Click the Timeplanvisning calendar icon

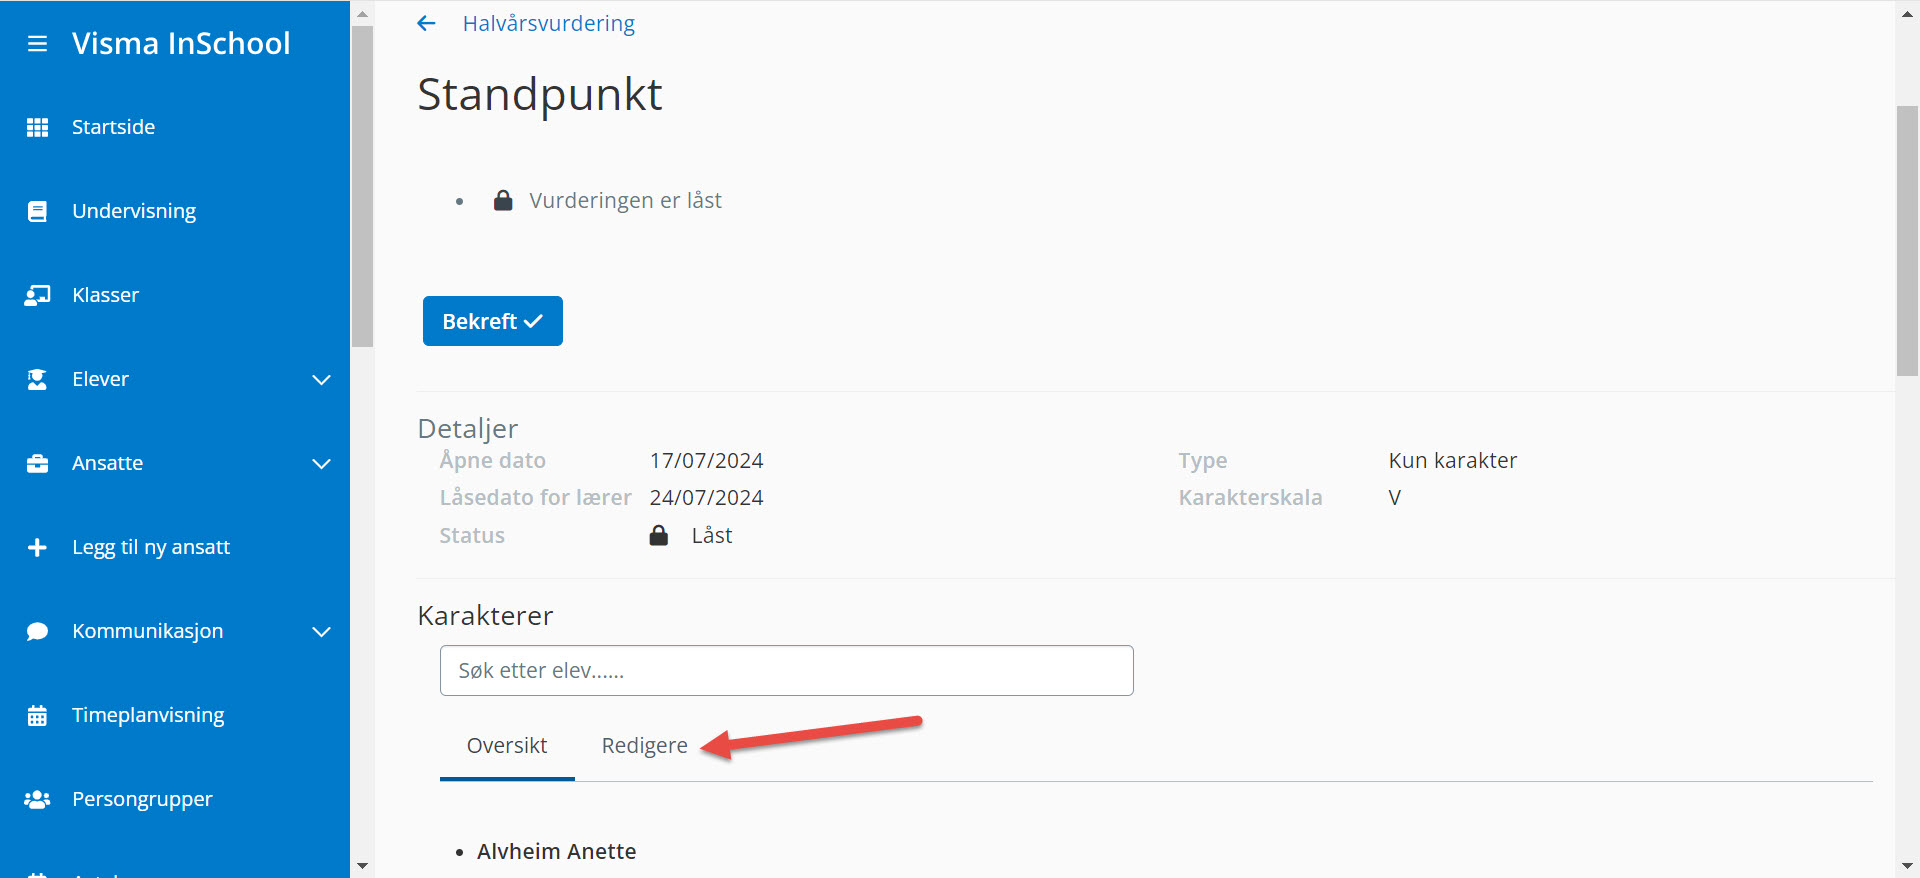(x=37, y=715)
